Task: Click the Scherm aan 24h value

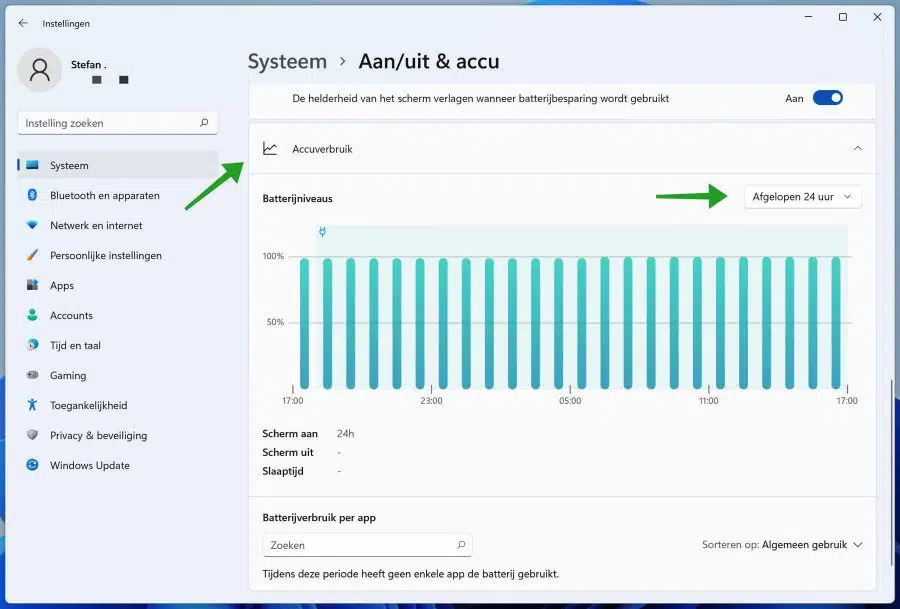Action: [346, 434]
